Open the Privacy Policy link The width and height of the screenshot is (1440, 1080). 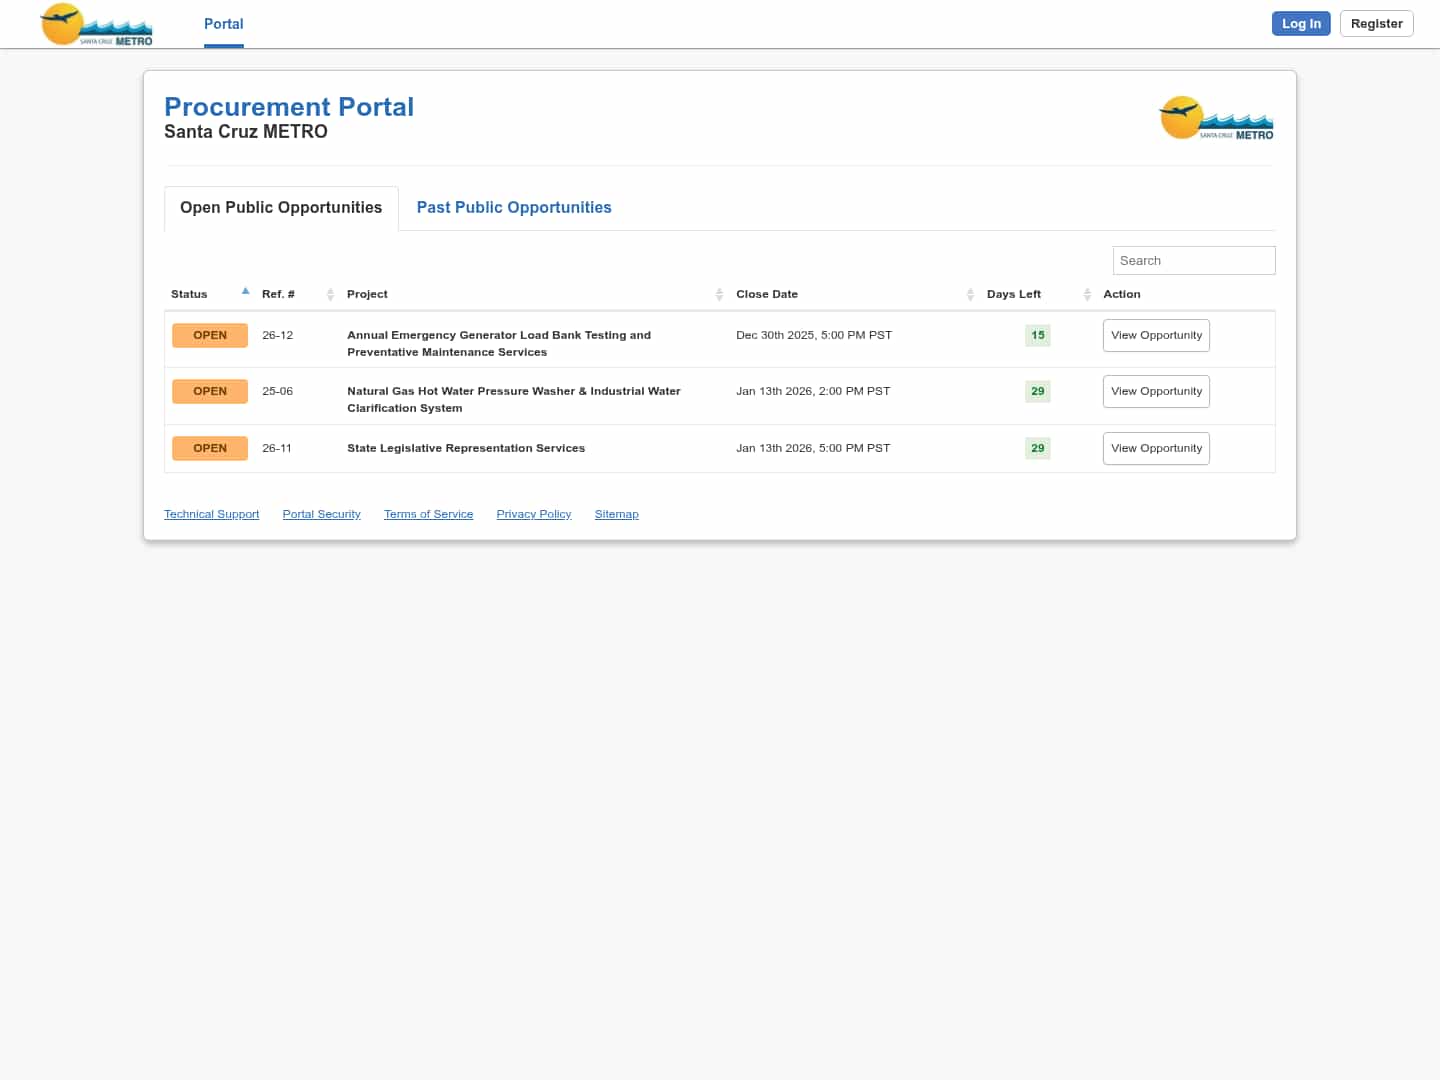[x=533, y=514]
